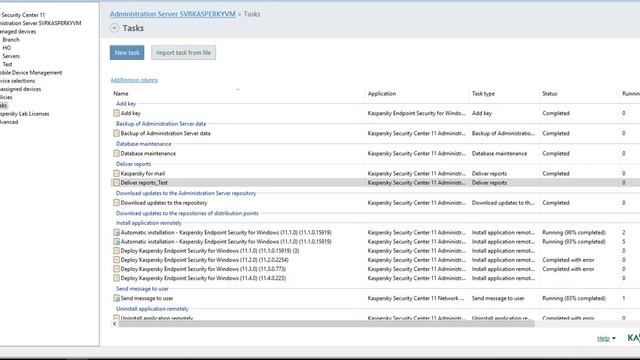Image resolution: width=640 pixels, height=360 pixels.
Task: Click icon of Deploy Kaspersky Endpoint Security 11.4.0 task
Action: tap(116, 278)
